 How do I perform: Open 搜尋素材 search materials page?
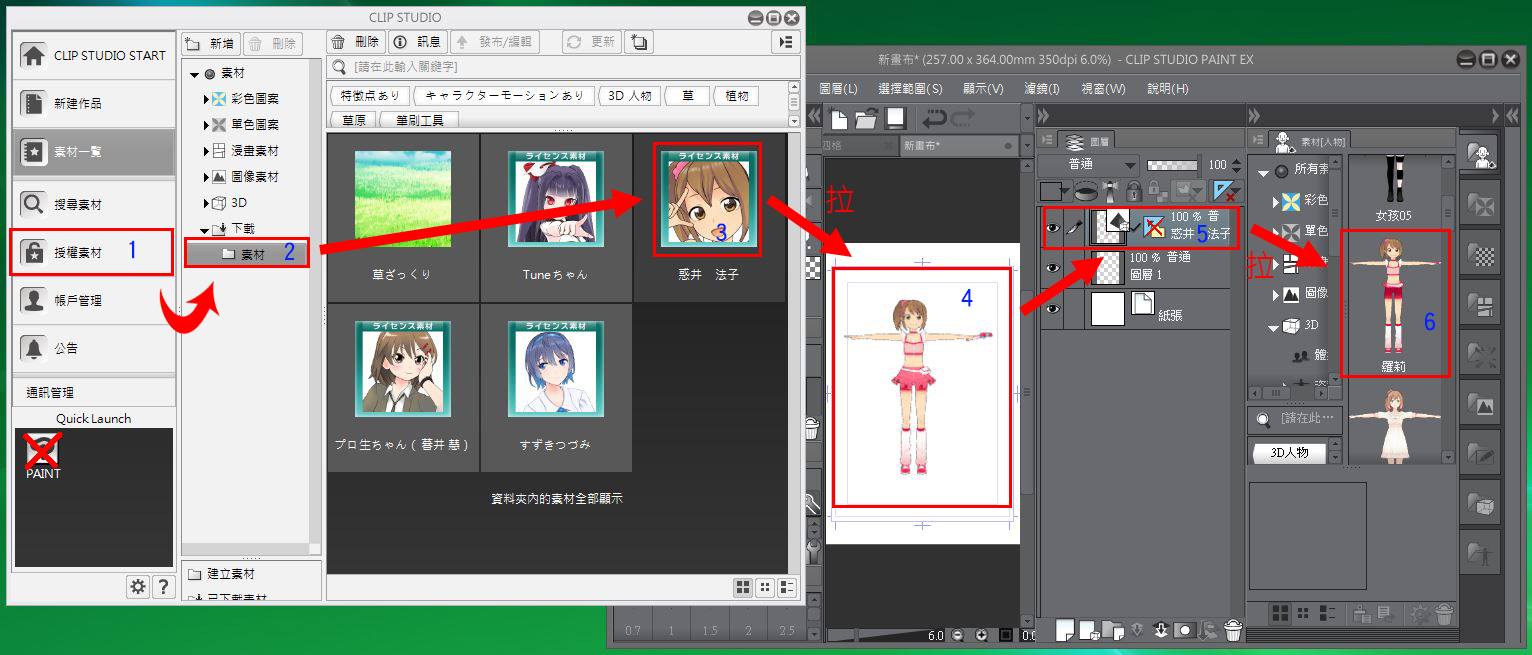(94, 204)
